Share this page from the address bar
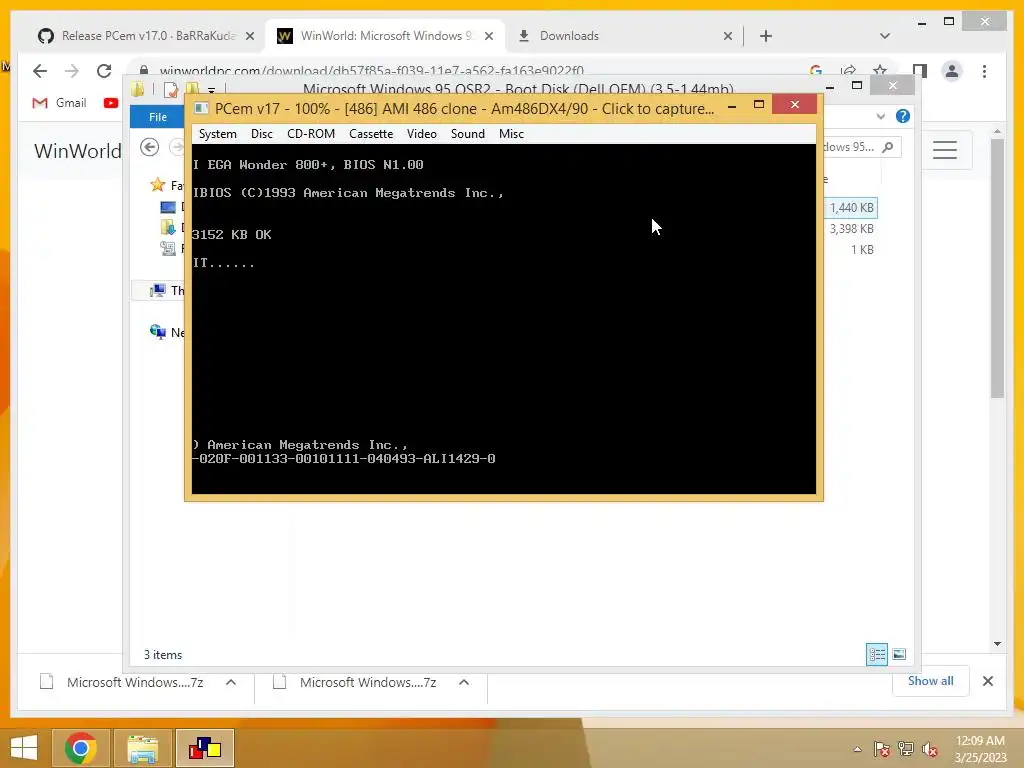This screenshot has height=768, width=1024. tap(848, 71)
